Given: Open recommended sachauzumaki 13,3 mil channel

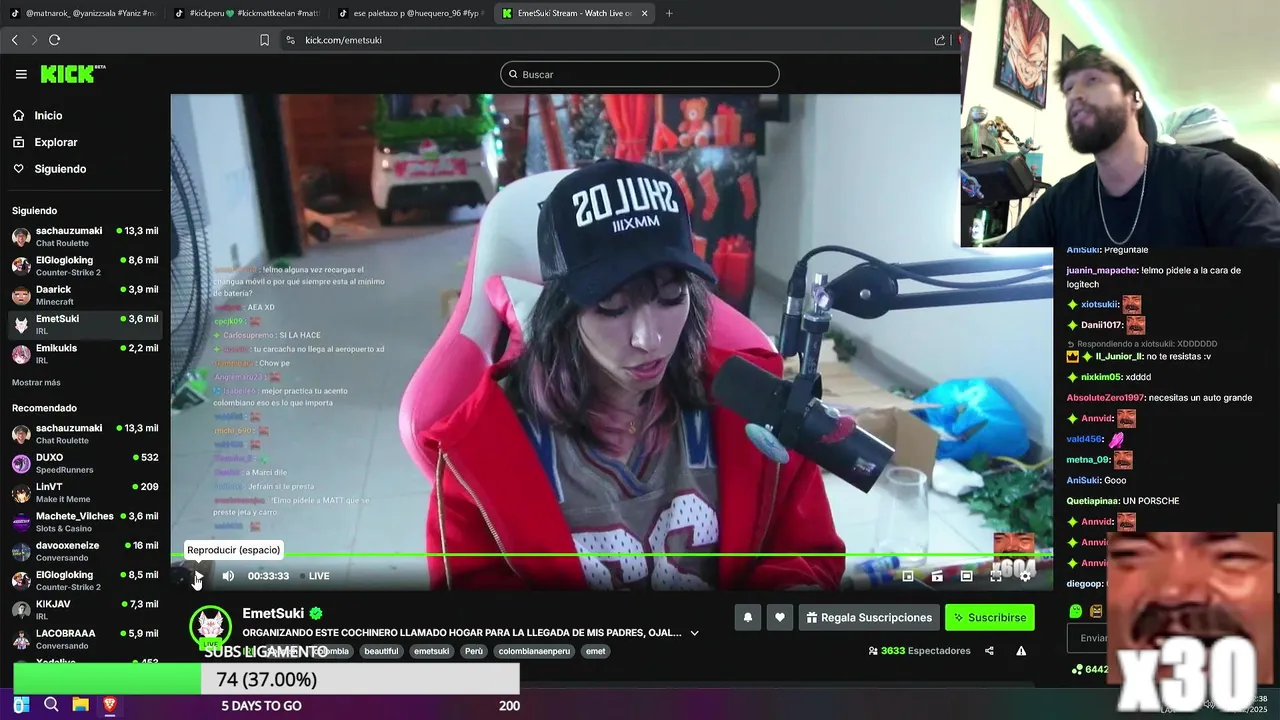Looking at the screenshot, I should click(85, 434).
